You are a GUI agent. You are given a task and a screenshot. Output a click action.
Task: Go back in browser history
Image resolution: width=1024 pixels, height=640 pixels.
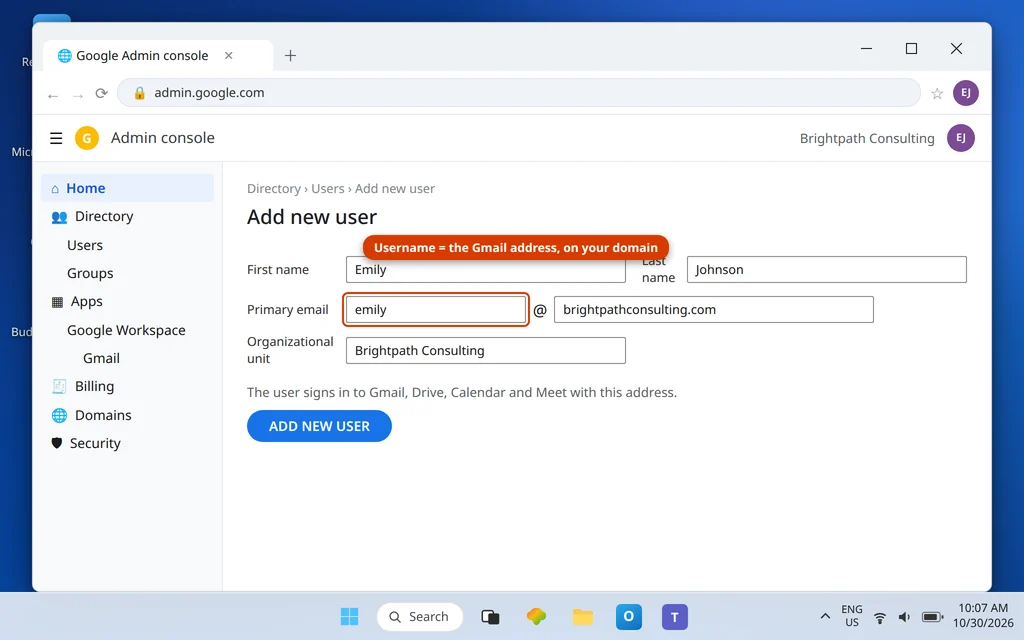pyautogui.click(x=53, y=95)
